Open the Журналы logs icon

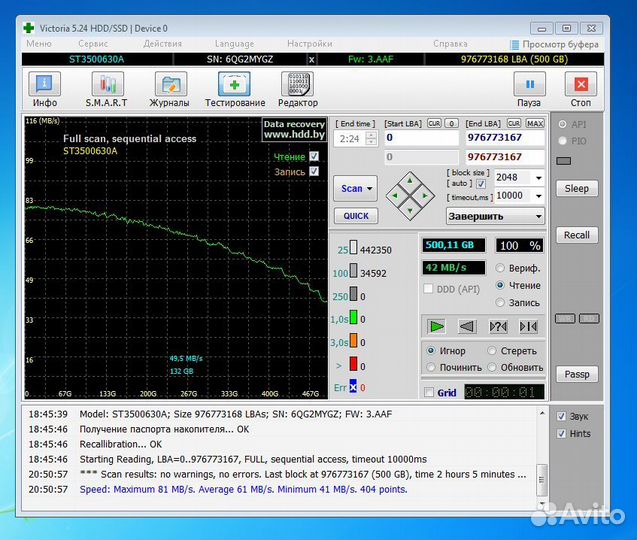(171, 86)
